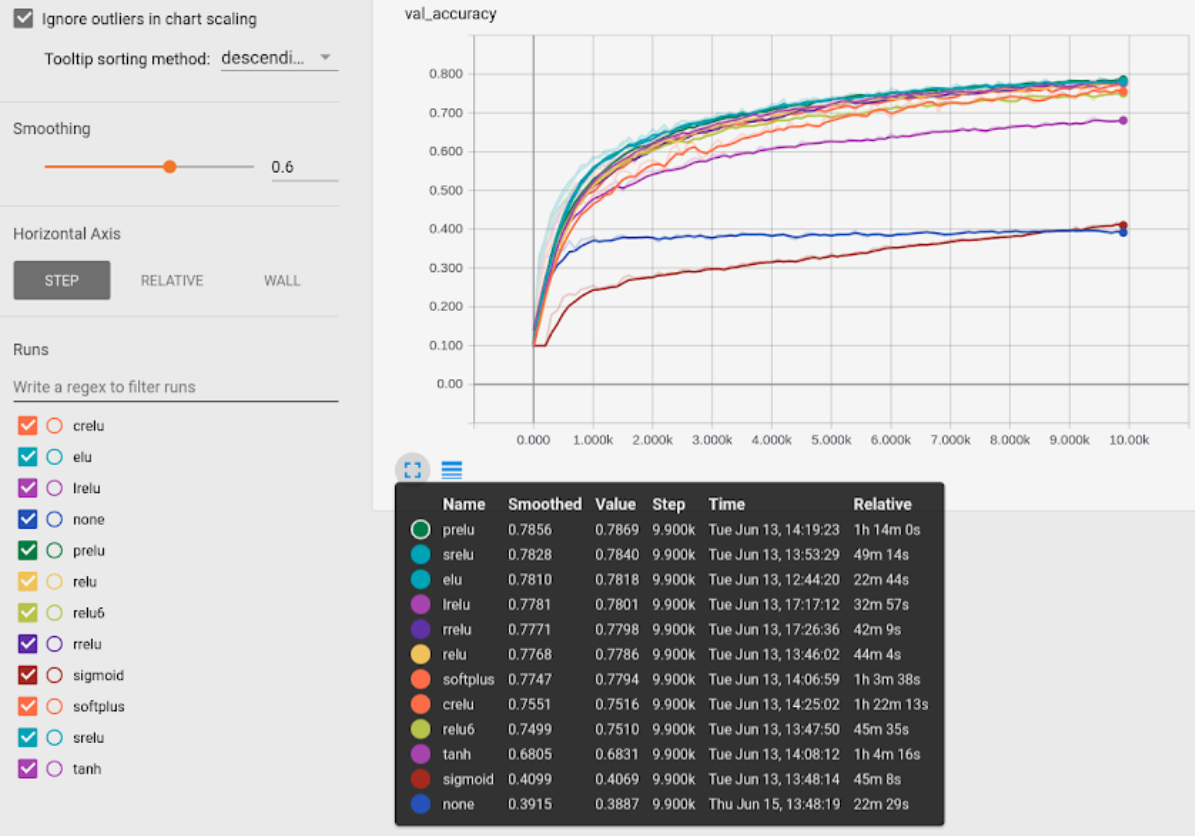Click the purple tanh curve endpoint dot

coord(1123,120)
